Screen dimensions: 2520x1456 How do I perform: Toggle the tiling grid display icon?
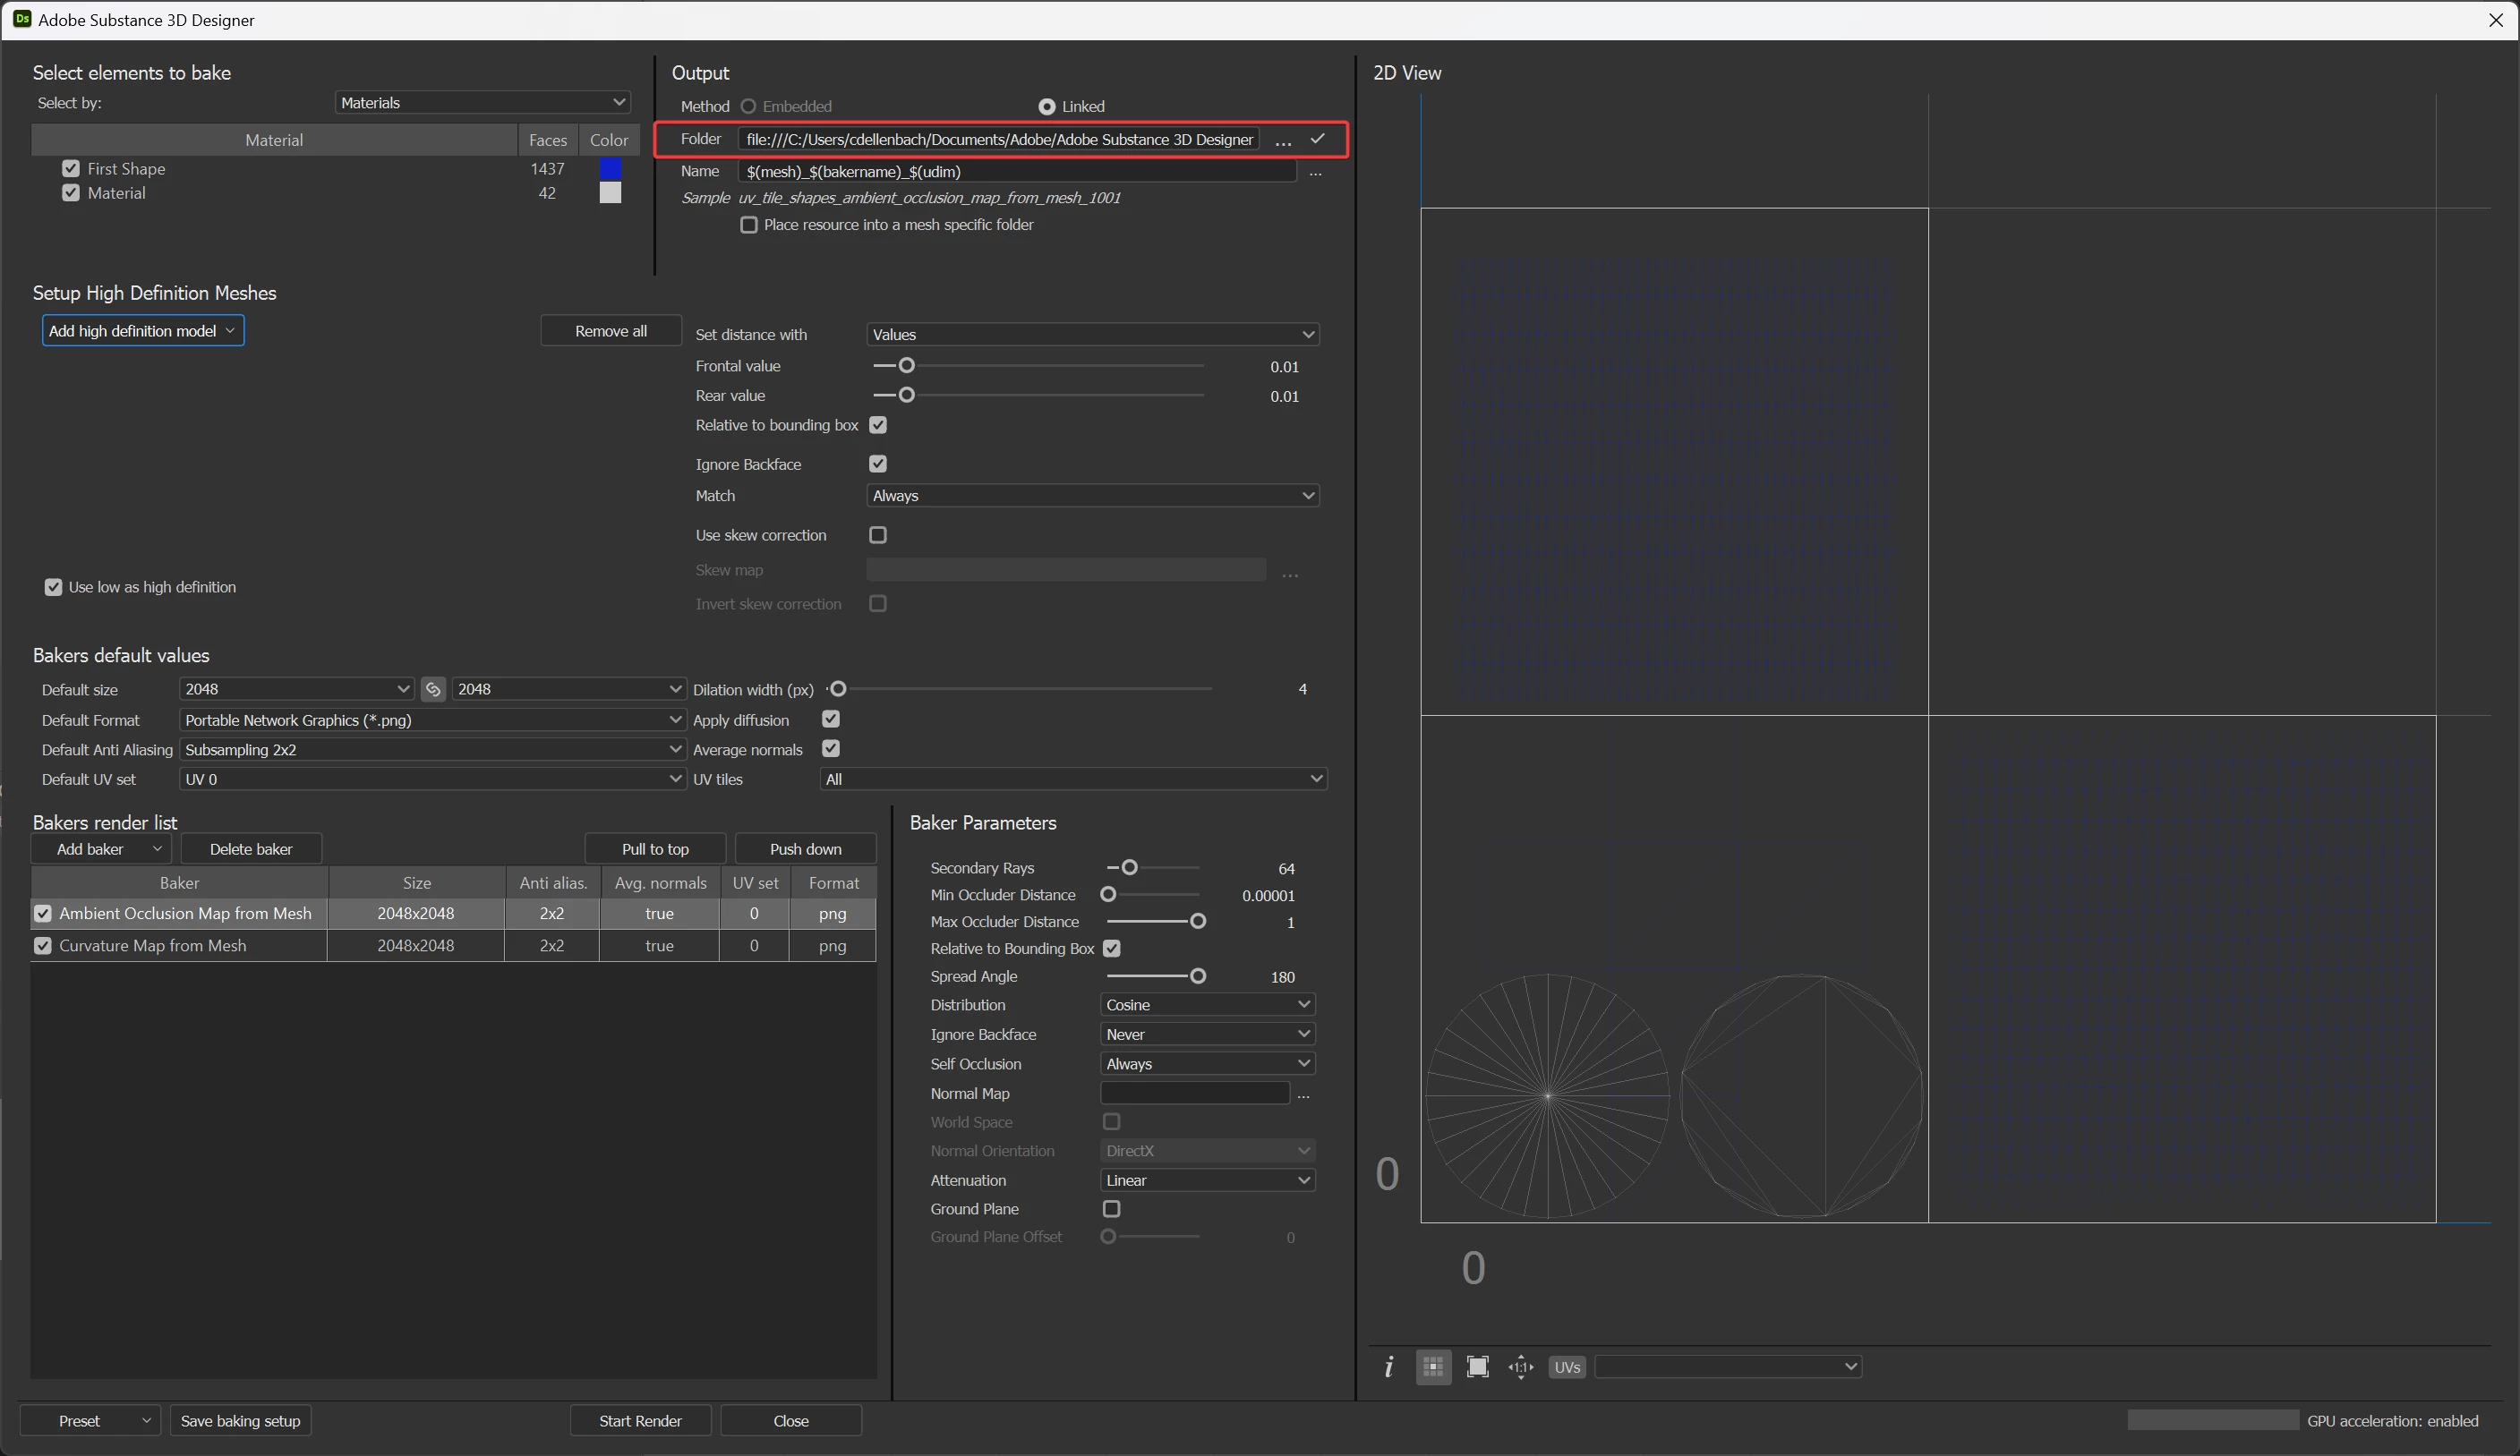(1433, 1367)
